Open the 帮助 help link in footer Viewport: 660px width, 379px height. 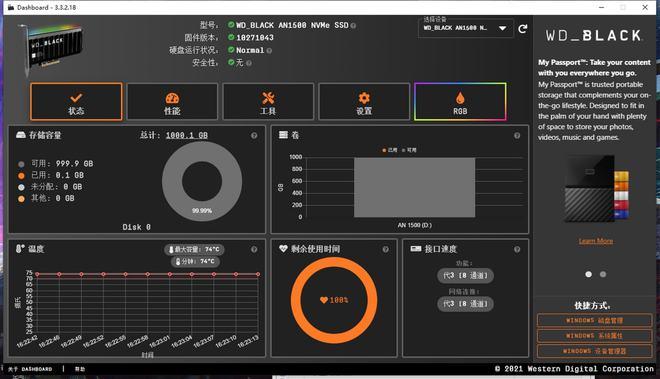click(x=80, y=369)
